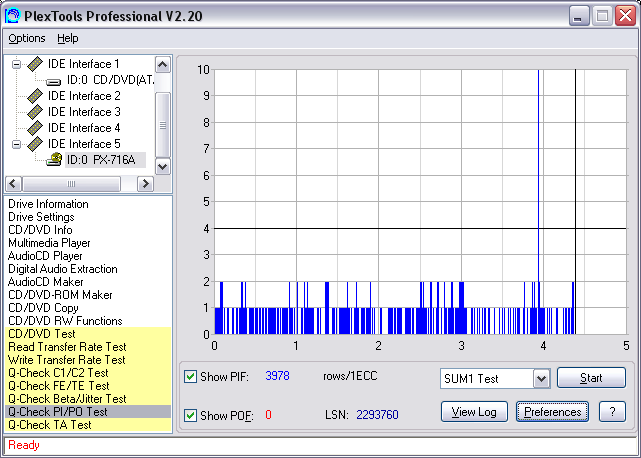Open CD/DVD Info
641x458 pixels.
pyautogui.click(x=40, y=230)
